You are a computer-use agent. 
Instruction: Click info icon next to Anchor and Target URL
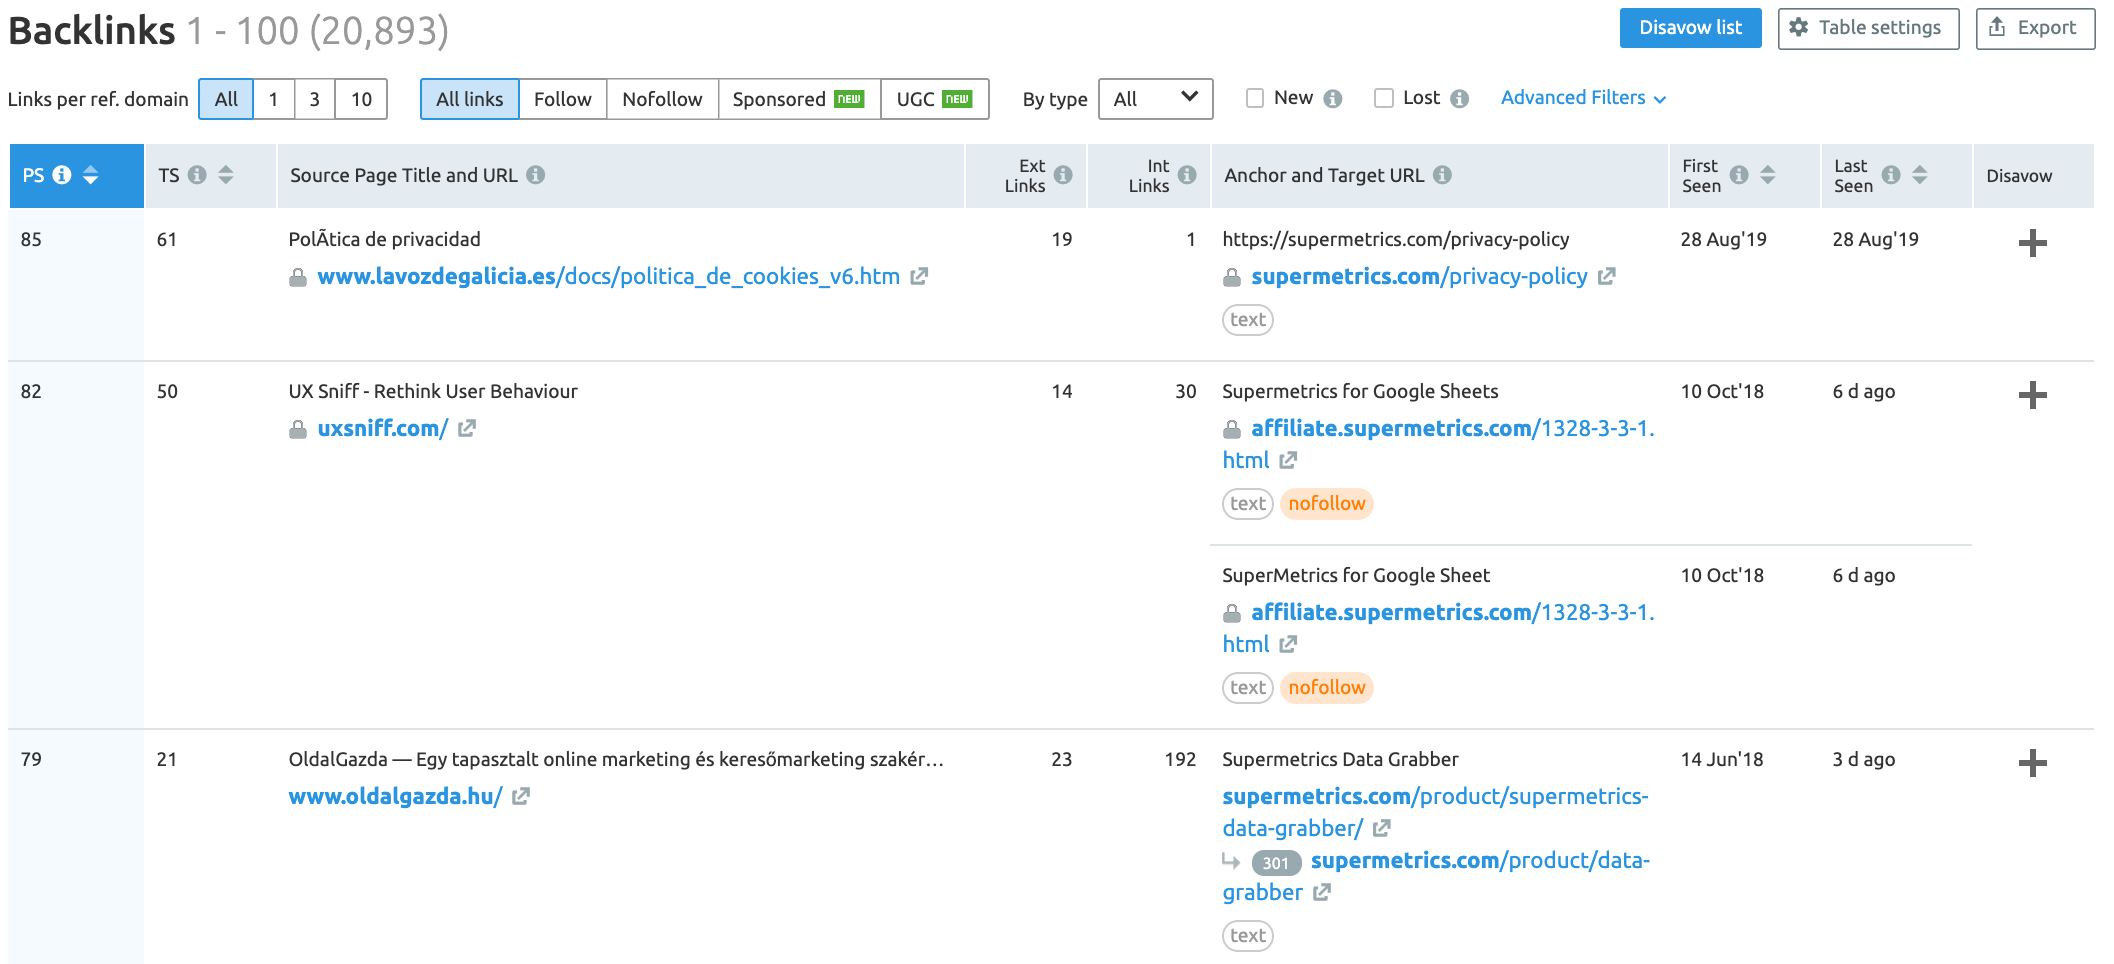tap(1442, 175)
